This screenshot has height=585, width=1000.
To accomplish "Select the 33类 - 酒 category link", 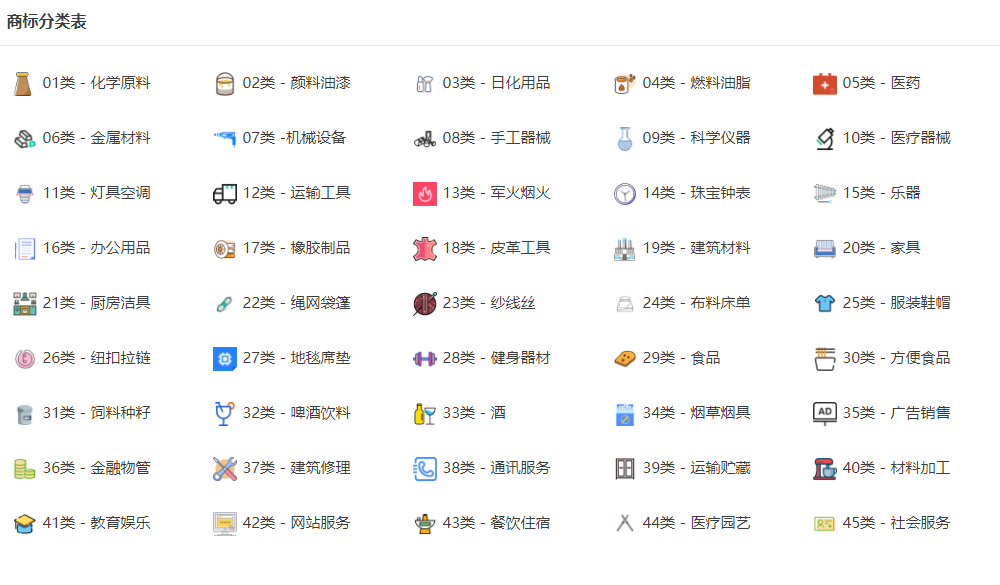I will pos(474,413).
